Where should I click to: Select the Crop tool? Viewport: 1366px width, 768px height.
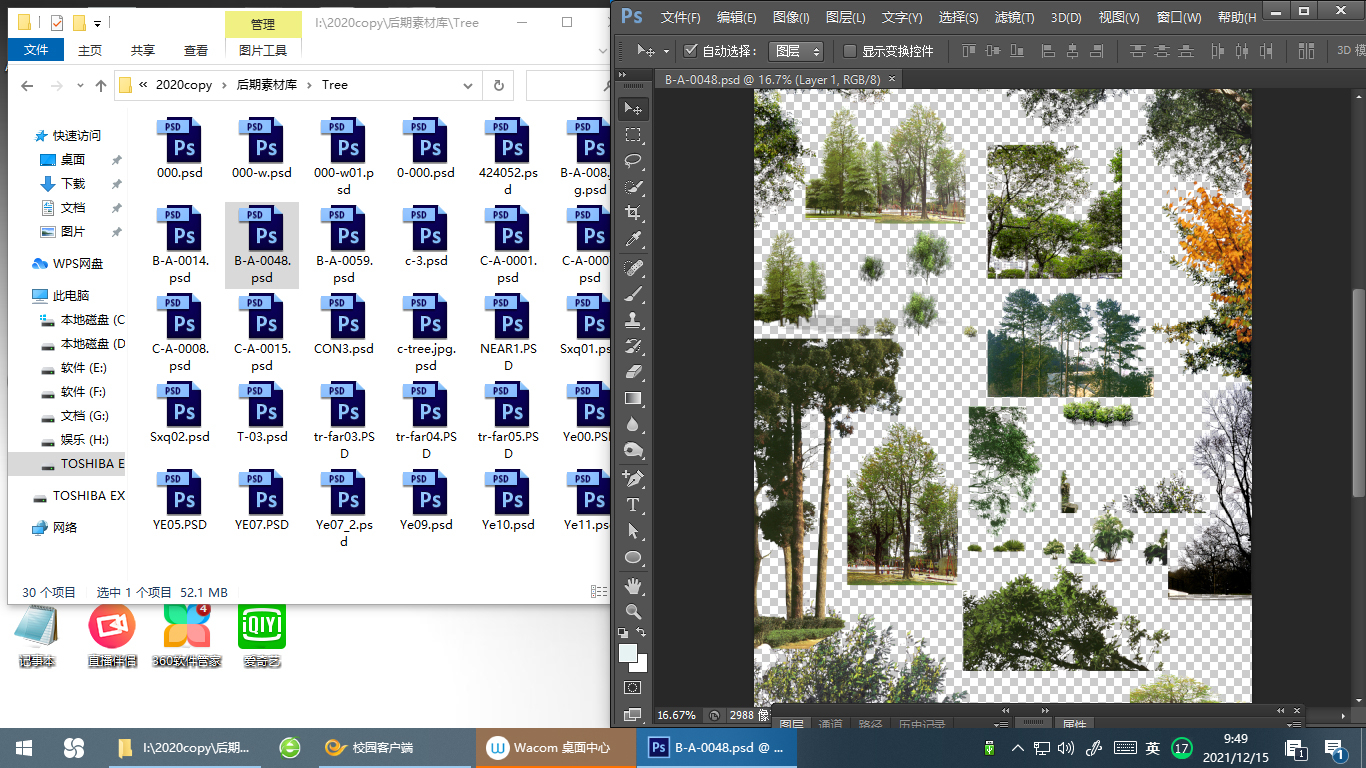point(633,213)
